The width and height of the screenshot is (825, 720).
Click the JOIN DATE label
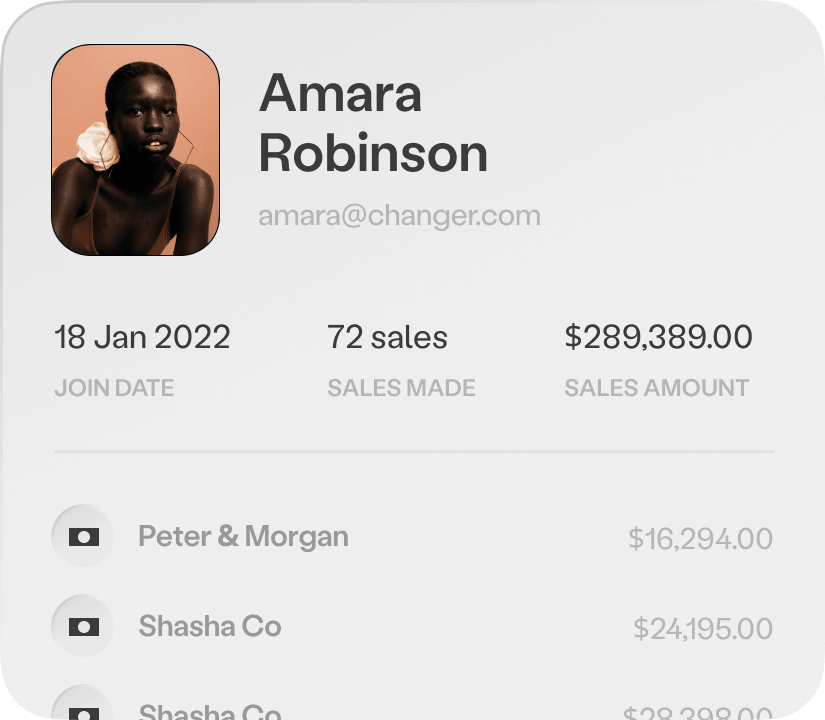coord(114,388)
